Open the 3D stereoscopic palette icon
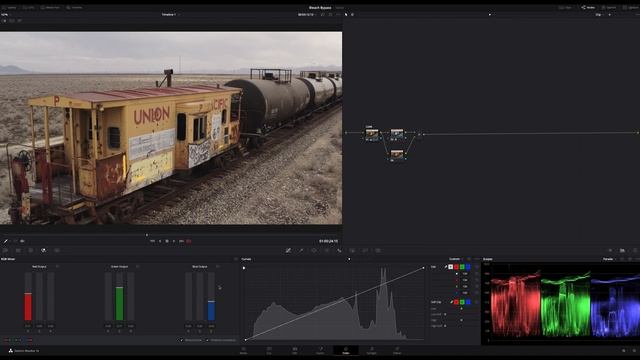640x360 pixels. click(x=378, y=250)
